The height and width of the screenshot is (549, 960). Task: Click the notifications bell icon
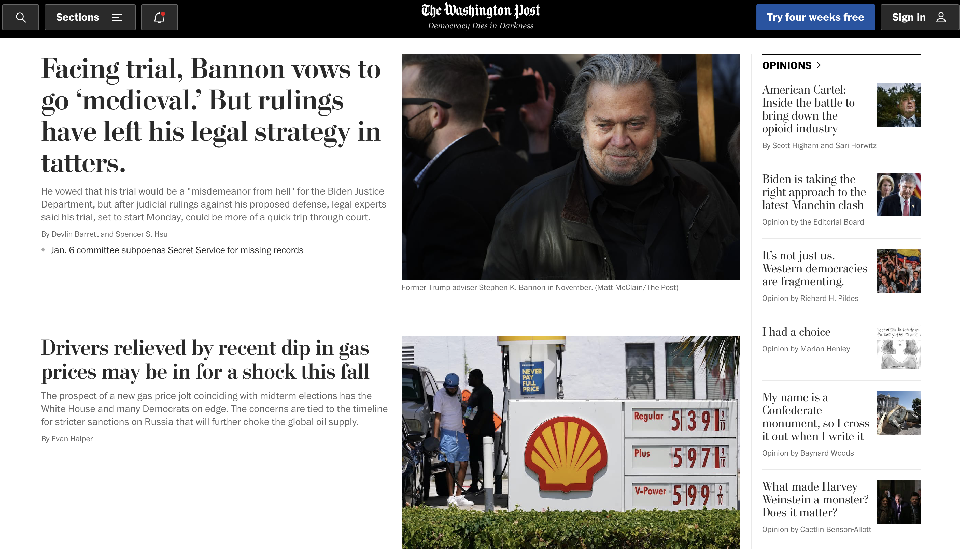159,17
